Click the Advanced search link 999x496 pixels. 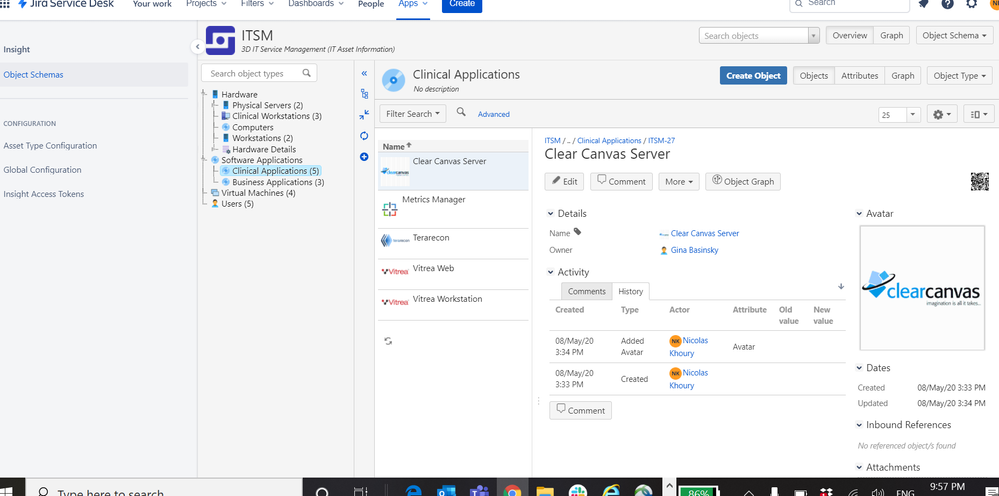(x=494, y=114)
